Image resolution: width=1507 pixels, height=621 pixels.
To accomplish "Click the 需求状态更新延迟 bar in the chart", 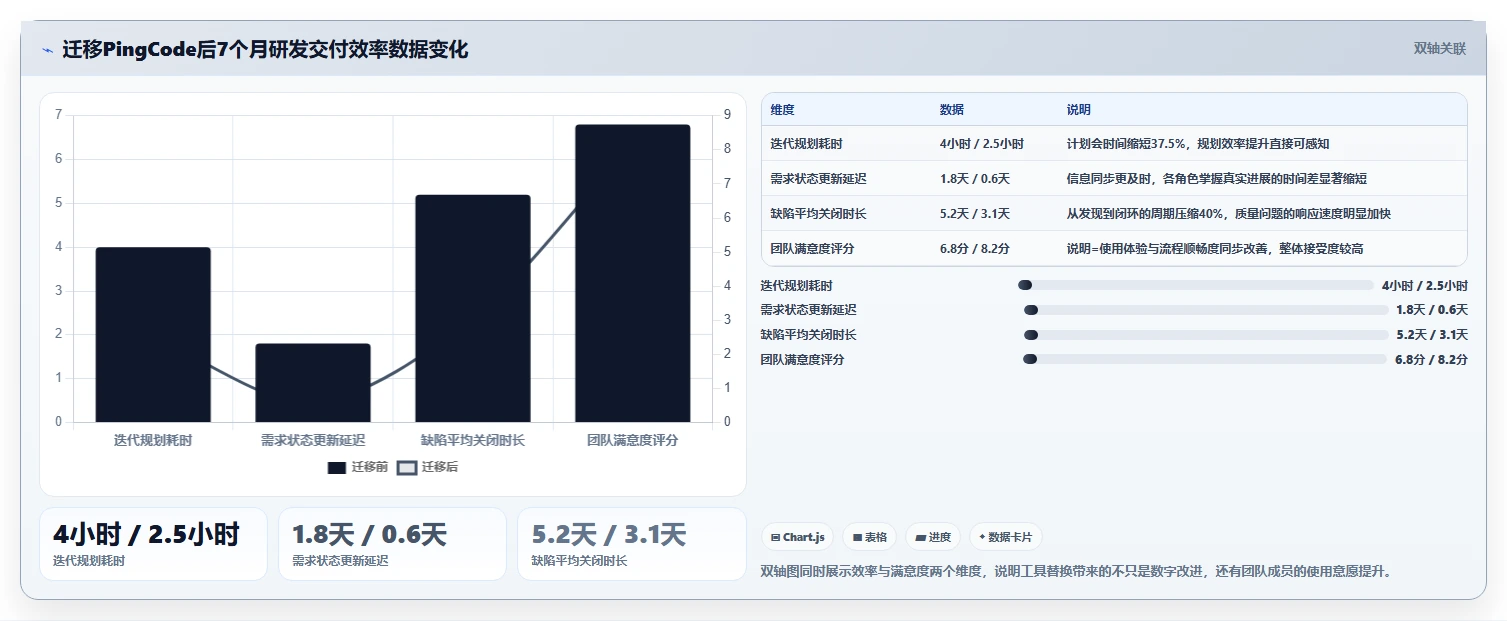I will (x=313, y=383).
